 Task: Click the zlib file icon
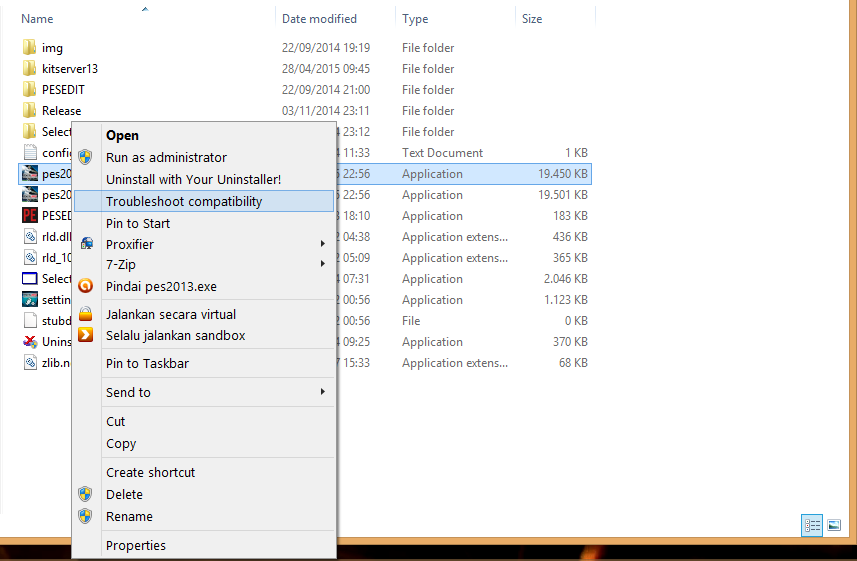[x=30, y=363]
